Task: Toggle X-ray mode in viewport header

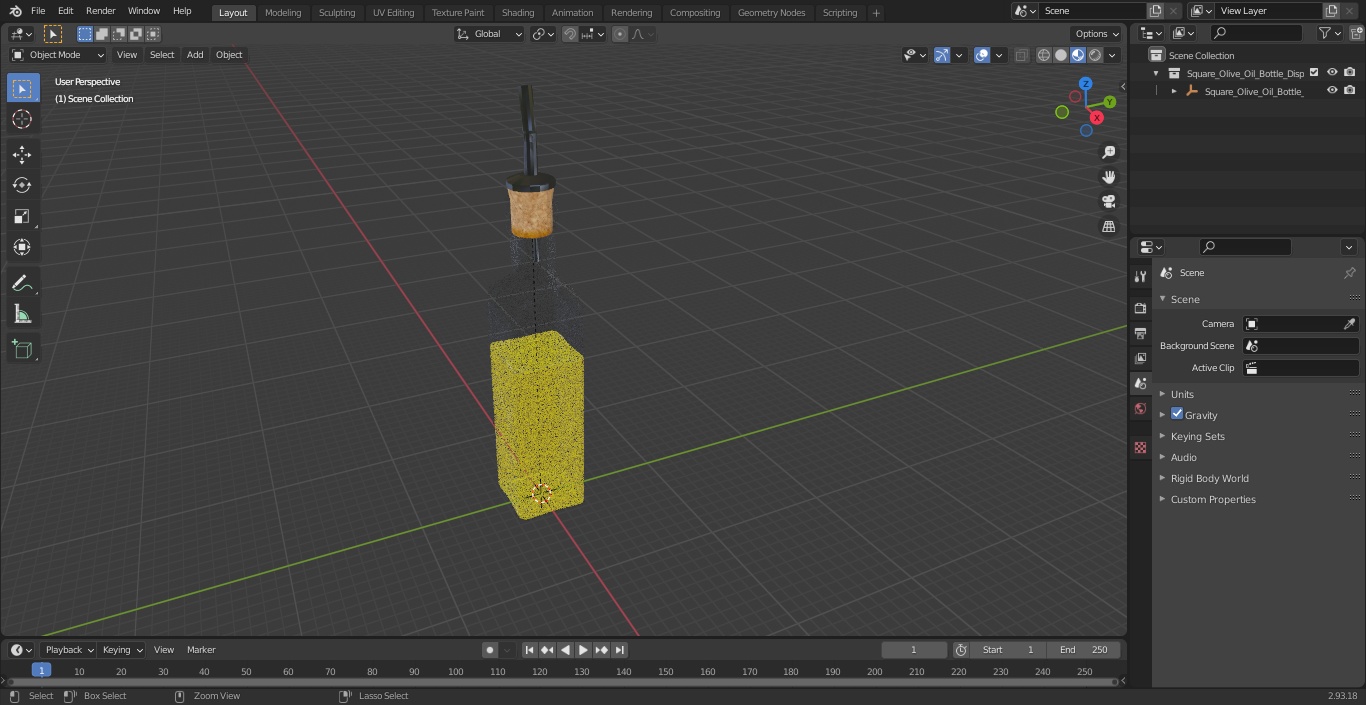Action: tap(1021, 55)
